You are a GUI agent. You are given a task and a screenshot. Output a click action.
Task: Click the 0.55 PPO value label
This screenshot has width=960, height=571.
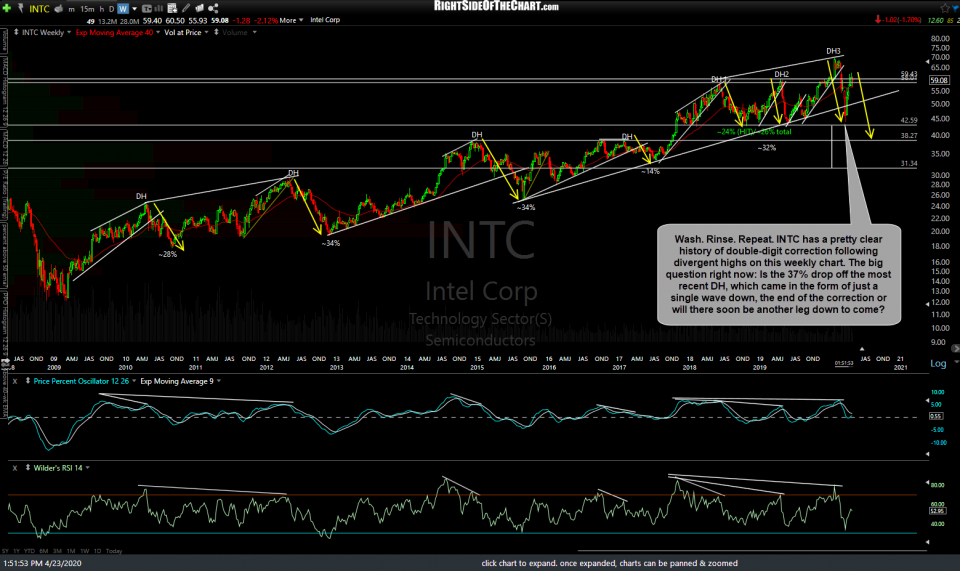pos(936,416)
